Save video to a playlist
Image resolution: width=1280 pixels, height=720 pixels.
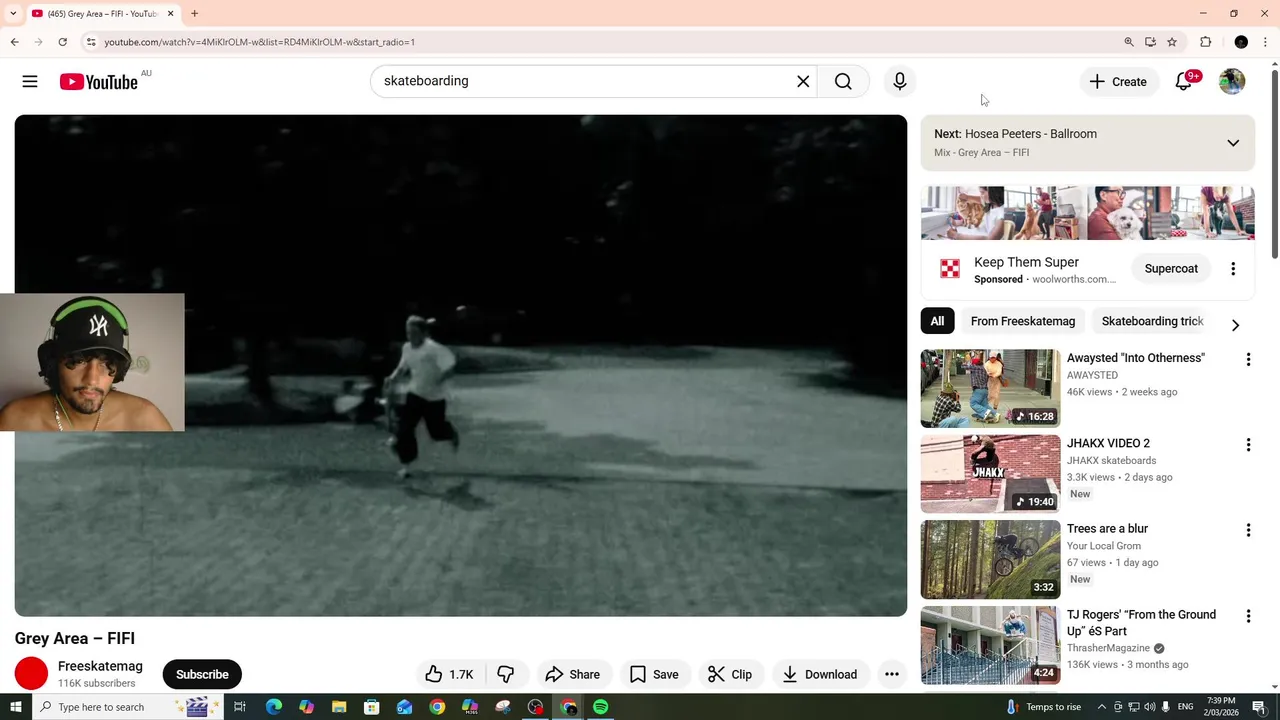point(654,674)
